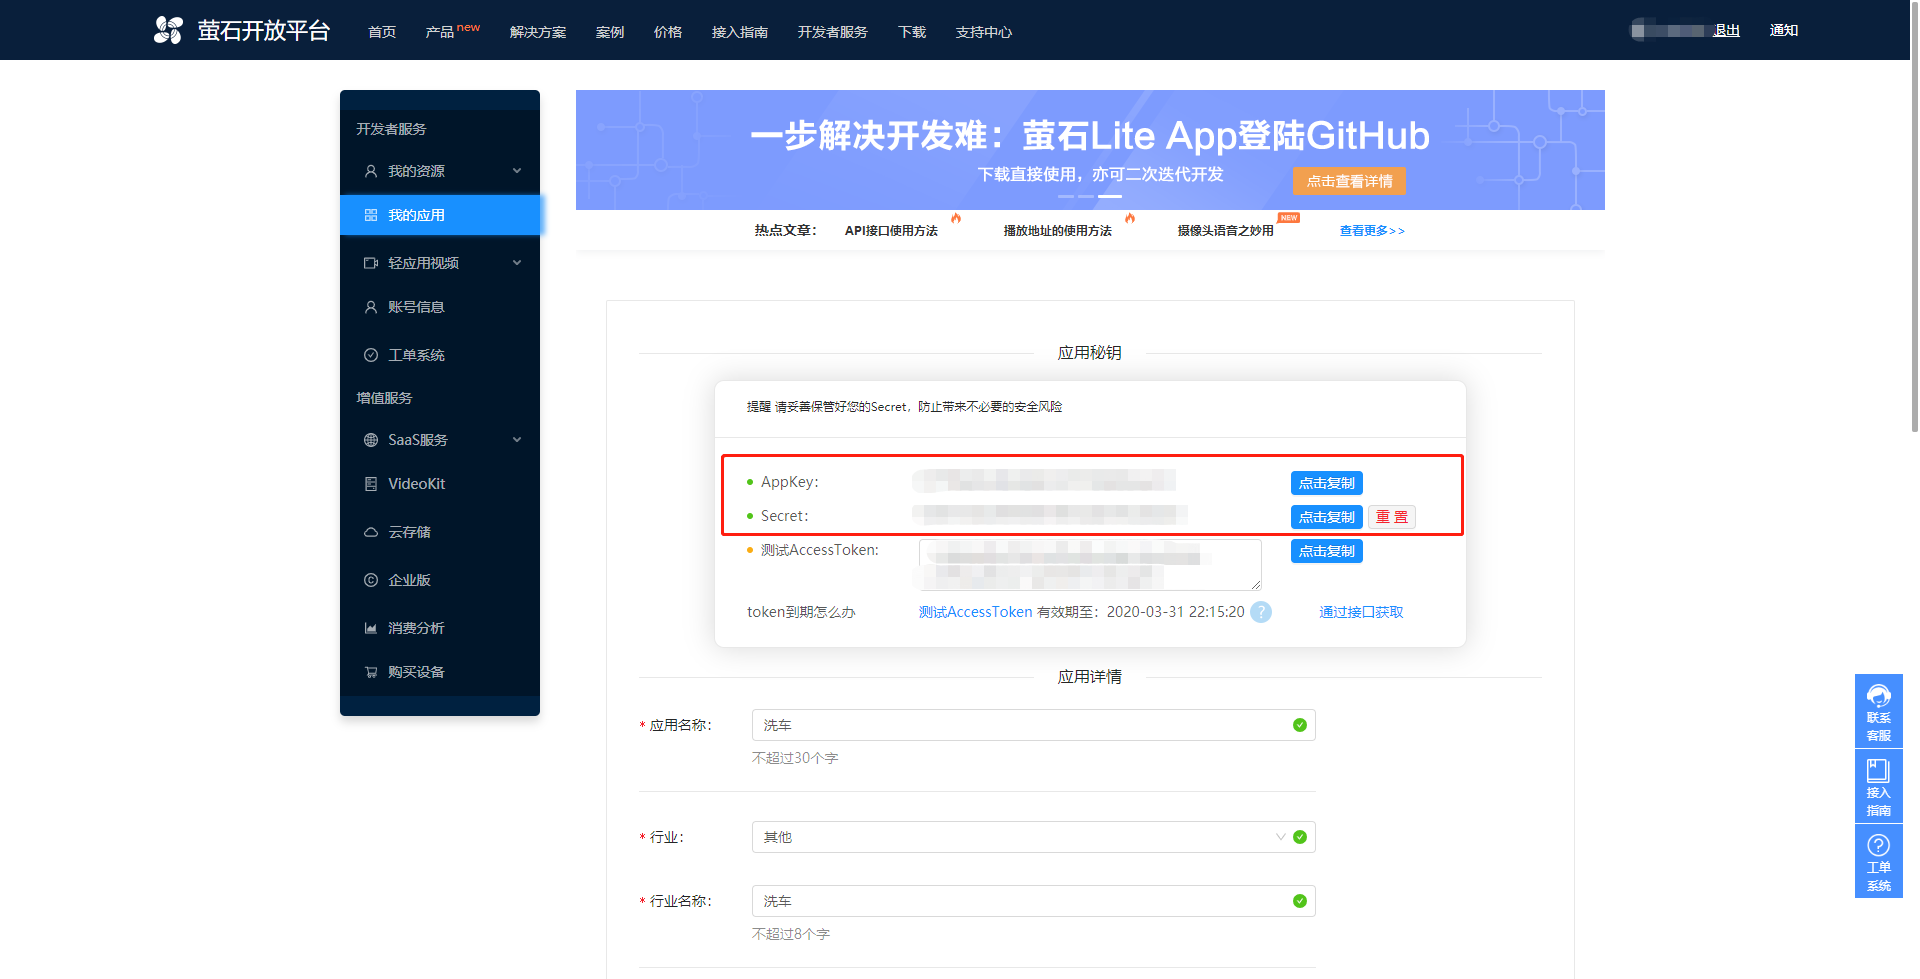Open 工单系统 floating help icon
Image resolution: width=1920 pixels, height=979 pixels.
point(1879,861)
